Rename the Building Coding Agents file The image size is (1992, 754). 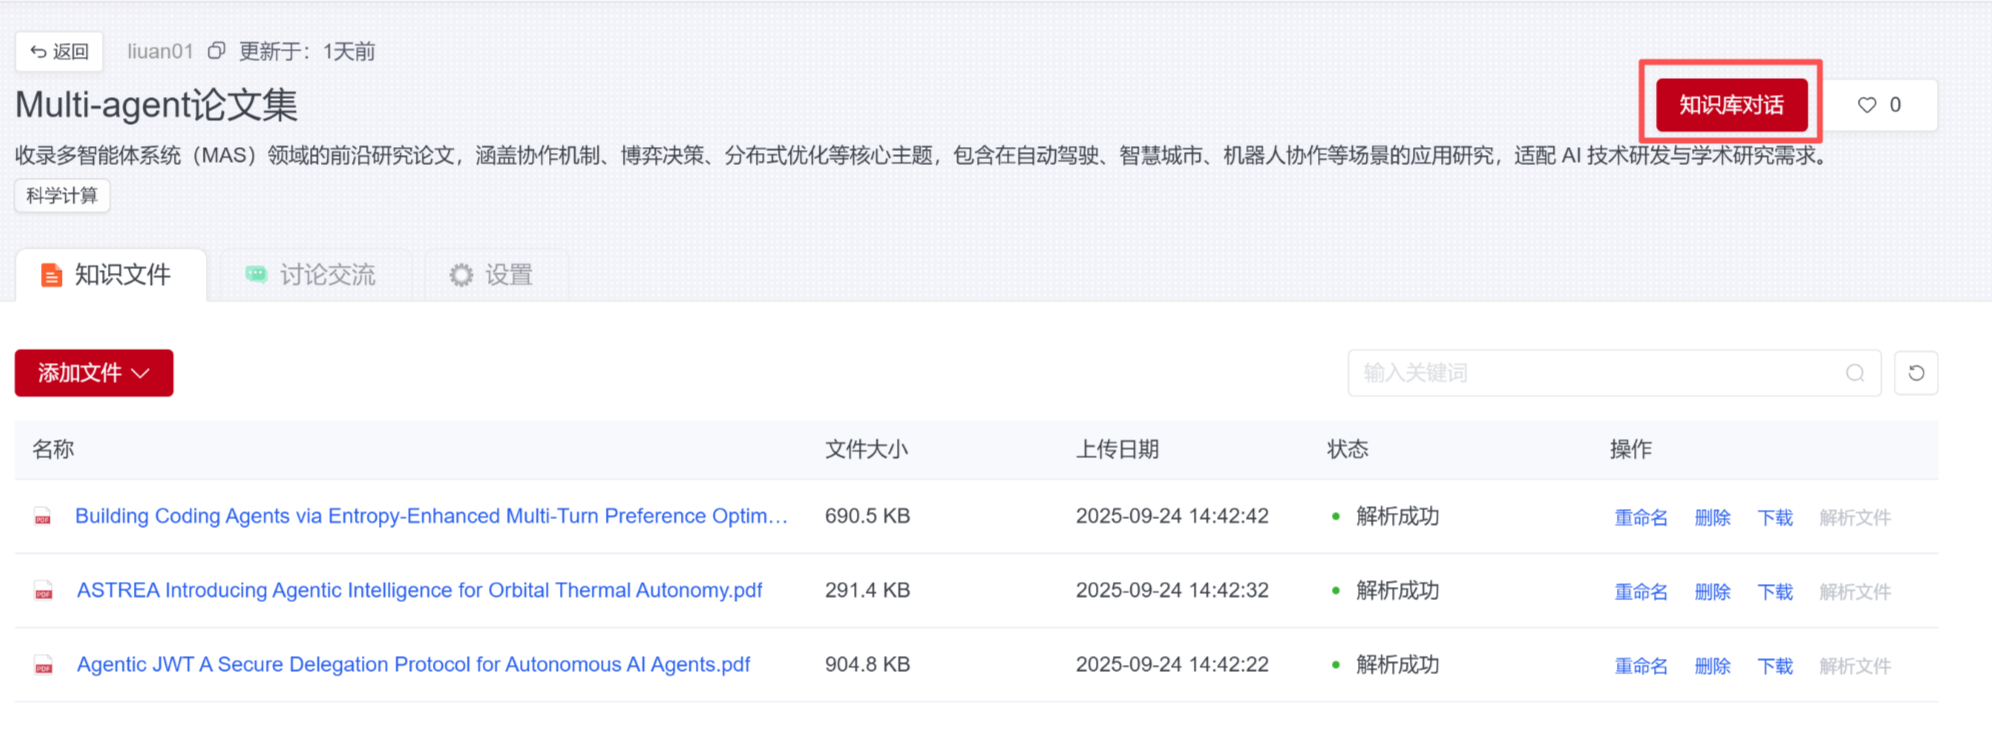1641,517
